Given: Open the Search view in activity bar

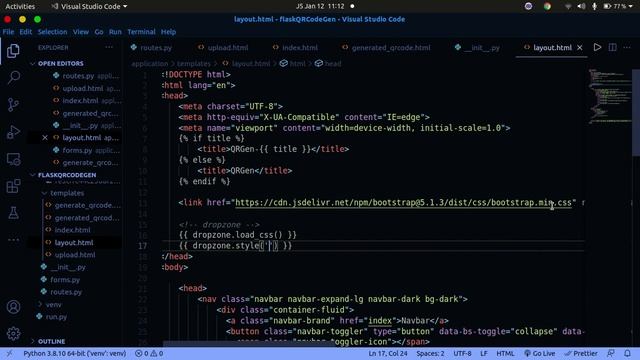Looking at the screenshot, I should [x=13, y=78].
